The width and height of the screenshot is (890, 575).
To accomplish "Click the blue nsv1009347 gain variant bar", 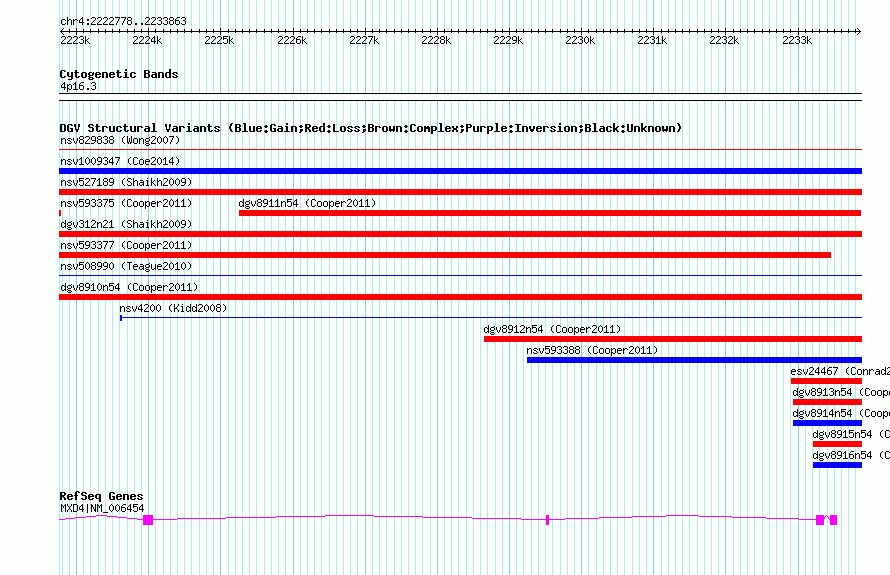I will click(460, 171).
